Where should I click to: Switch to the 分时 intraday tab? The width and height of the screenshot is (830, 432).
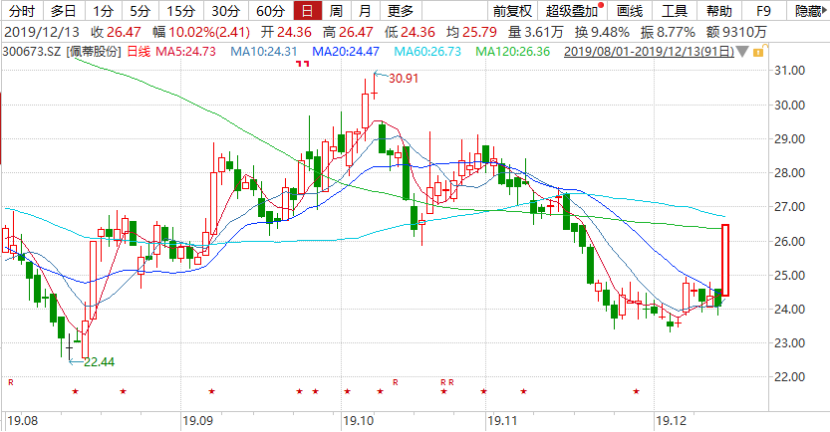22,11
